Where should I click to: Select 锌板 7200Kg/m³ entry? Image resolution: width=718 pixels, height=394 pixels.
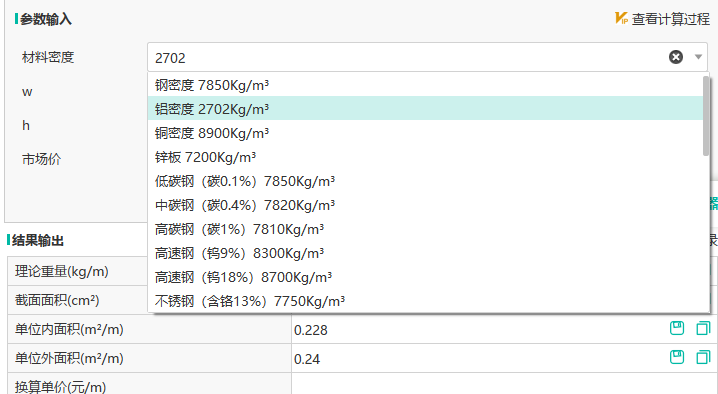click(x=425, y=157)
